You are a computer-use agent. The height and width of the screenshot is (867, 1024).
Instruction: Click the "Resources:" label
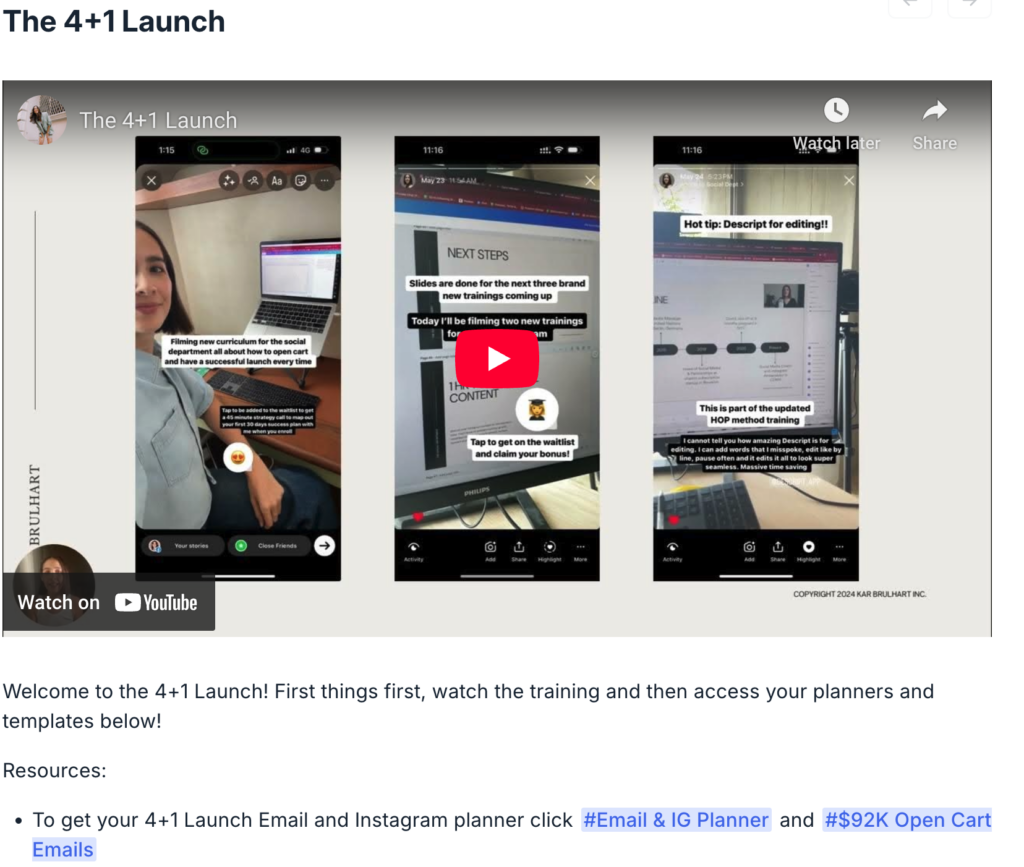(x=55, y=770)
